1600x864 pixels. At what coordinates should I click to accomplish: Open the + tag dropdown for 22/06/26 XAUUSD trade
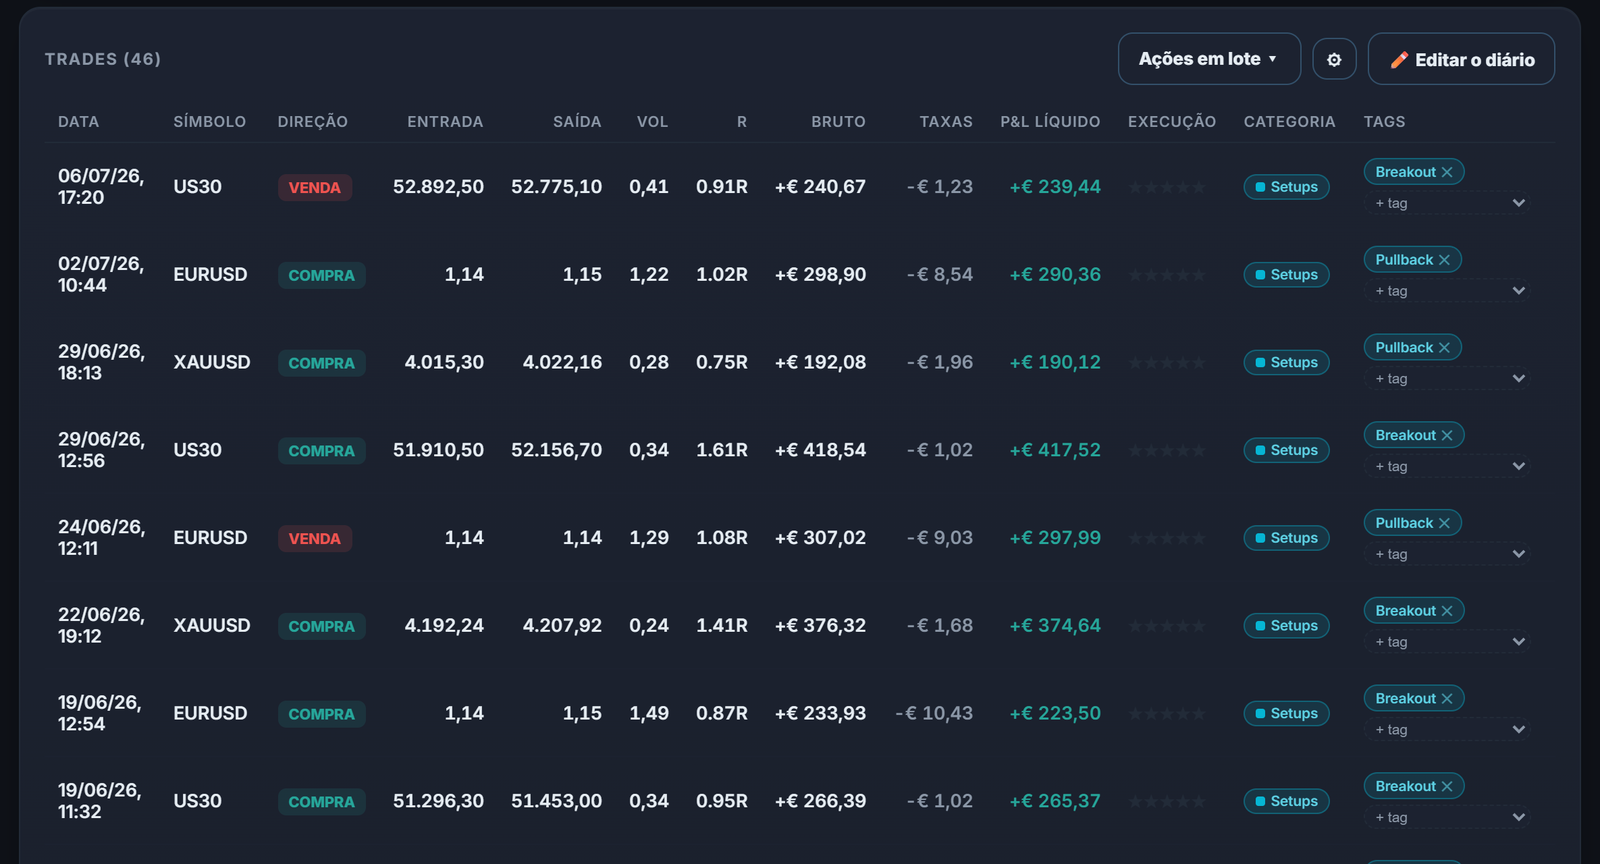(1447, 642)
